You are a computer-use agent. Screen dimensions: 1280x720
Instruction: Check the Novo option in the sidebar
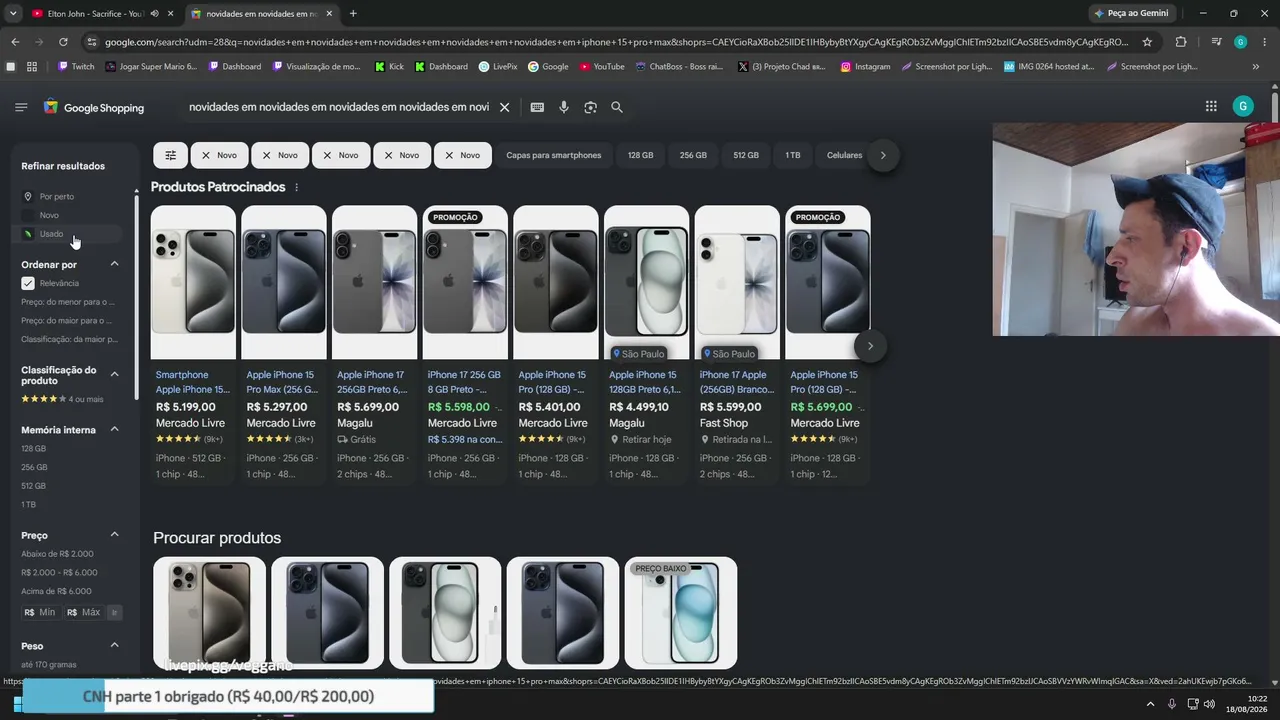pos(49,215)
